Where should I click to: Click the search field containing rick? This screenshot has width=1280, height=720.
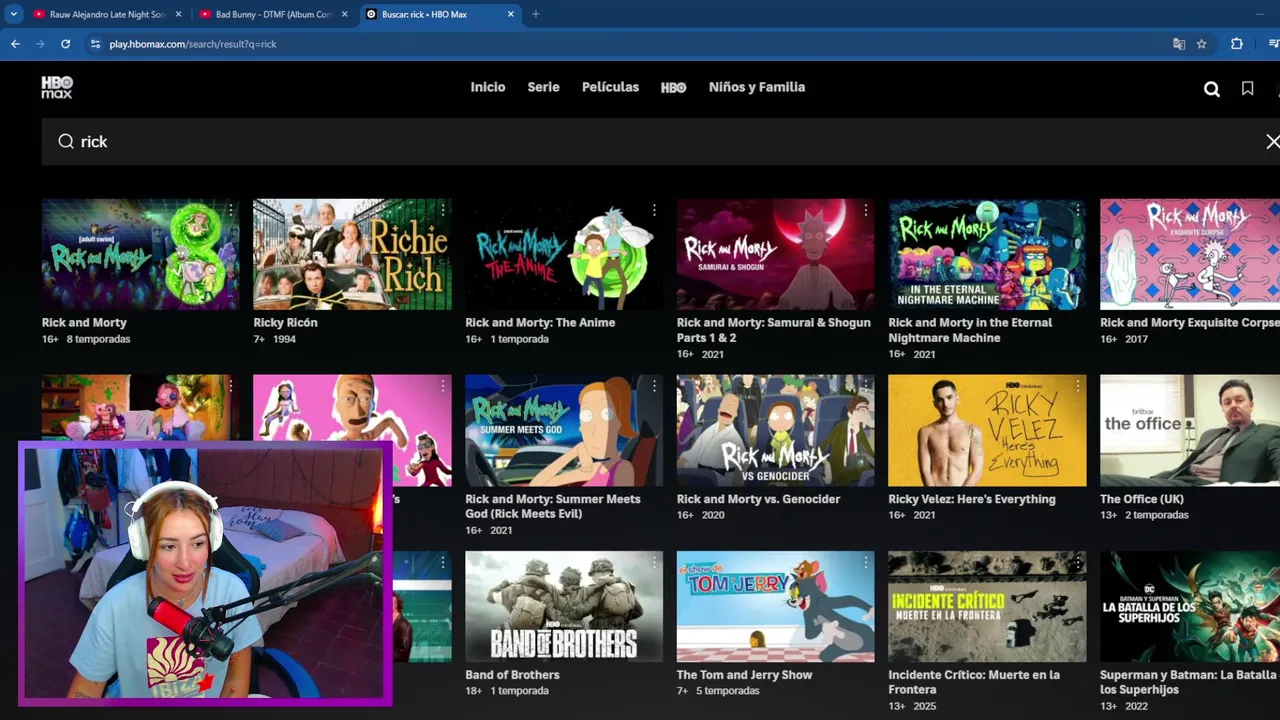[660, 142]
